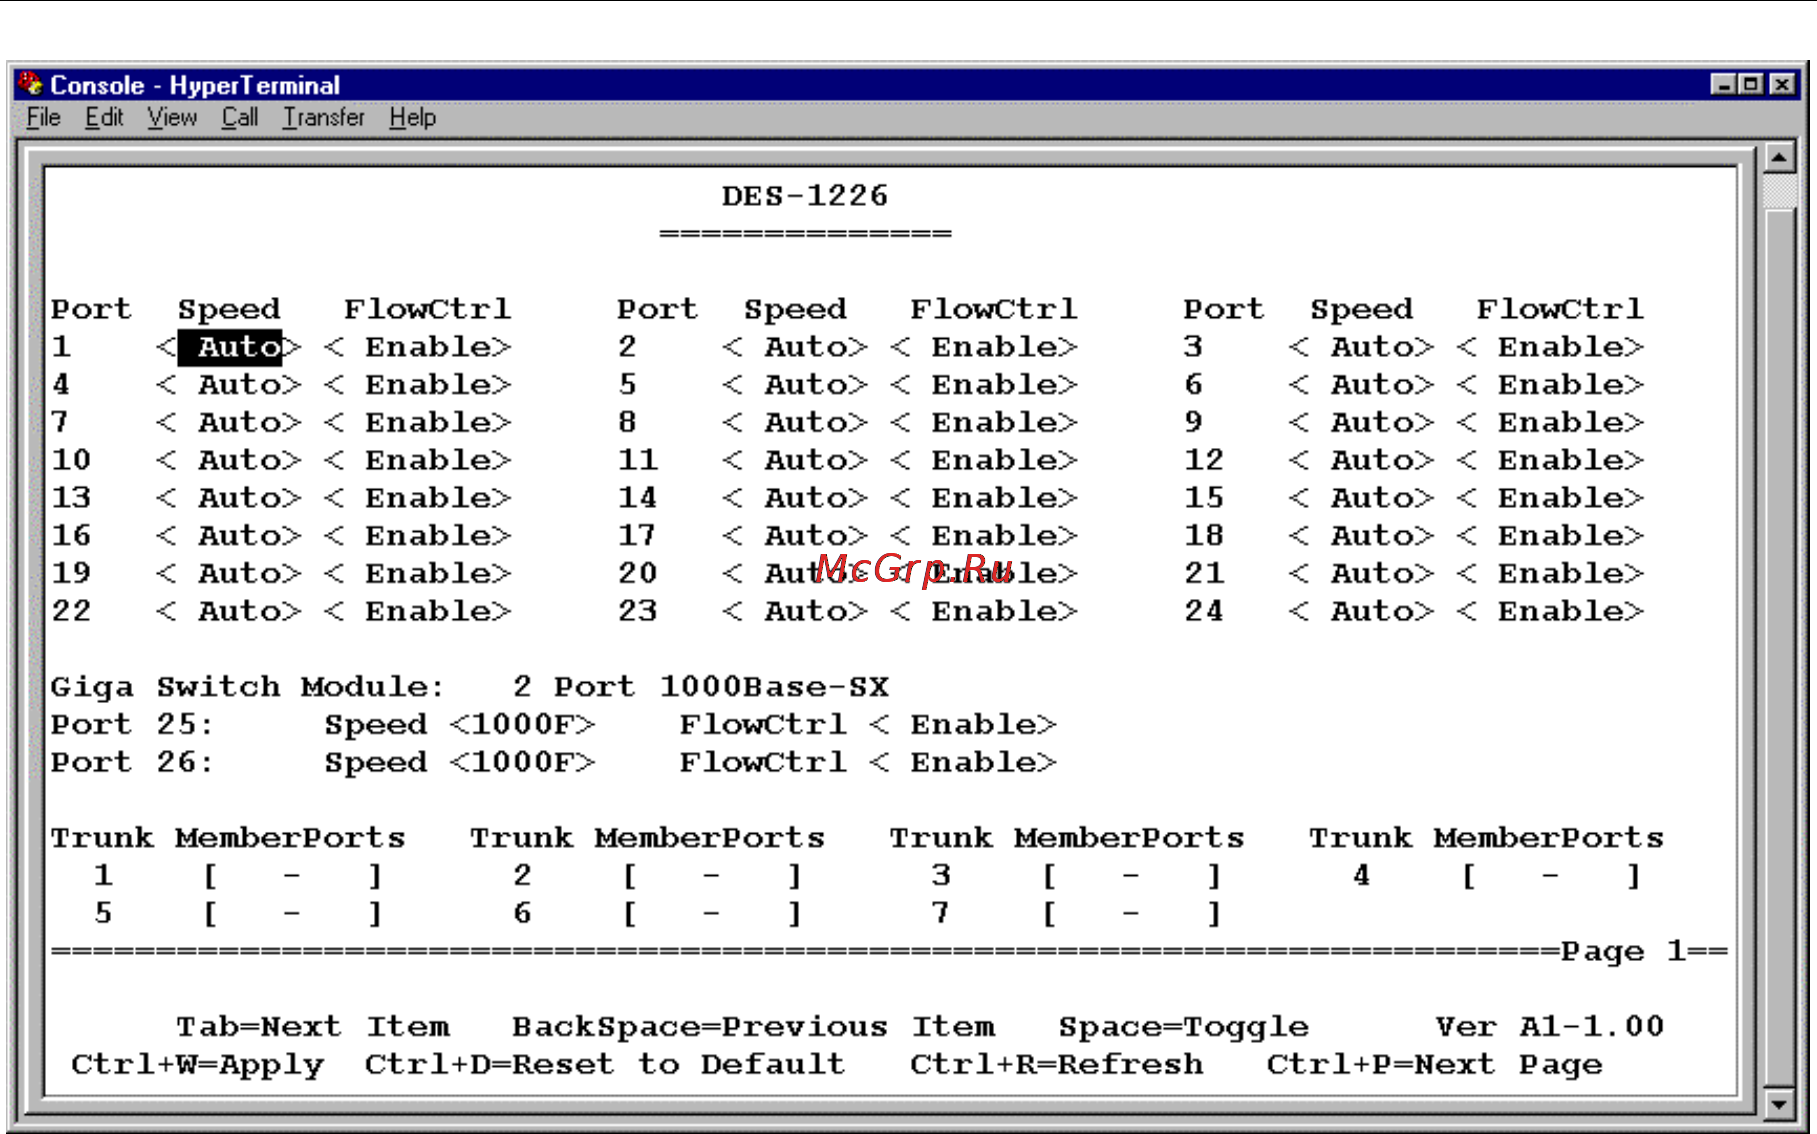Click the HyperTerminal app icon in title bar
The height and width of the screenshot is (1134, 1817).
(30, 84)
